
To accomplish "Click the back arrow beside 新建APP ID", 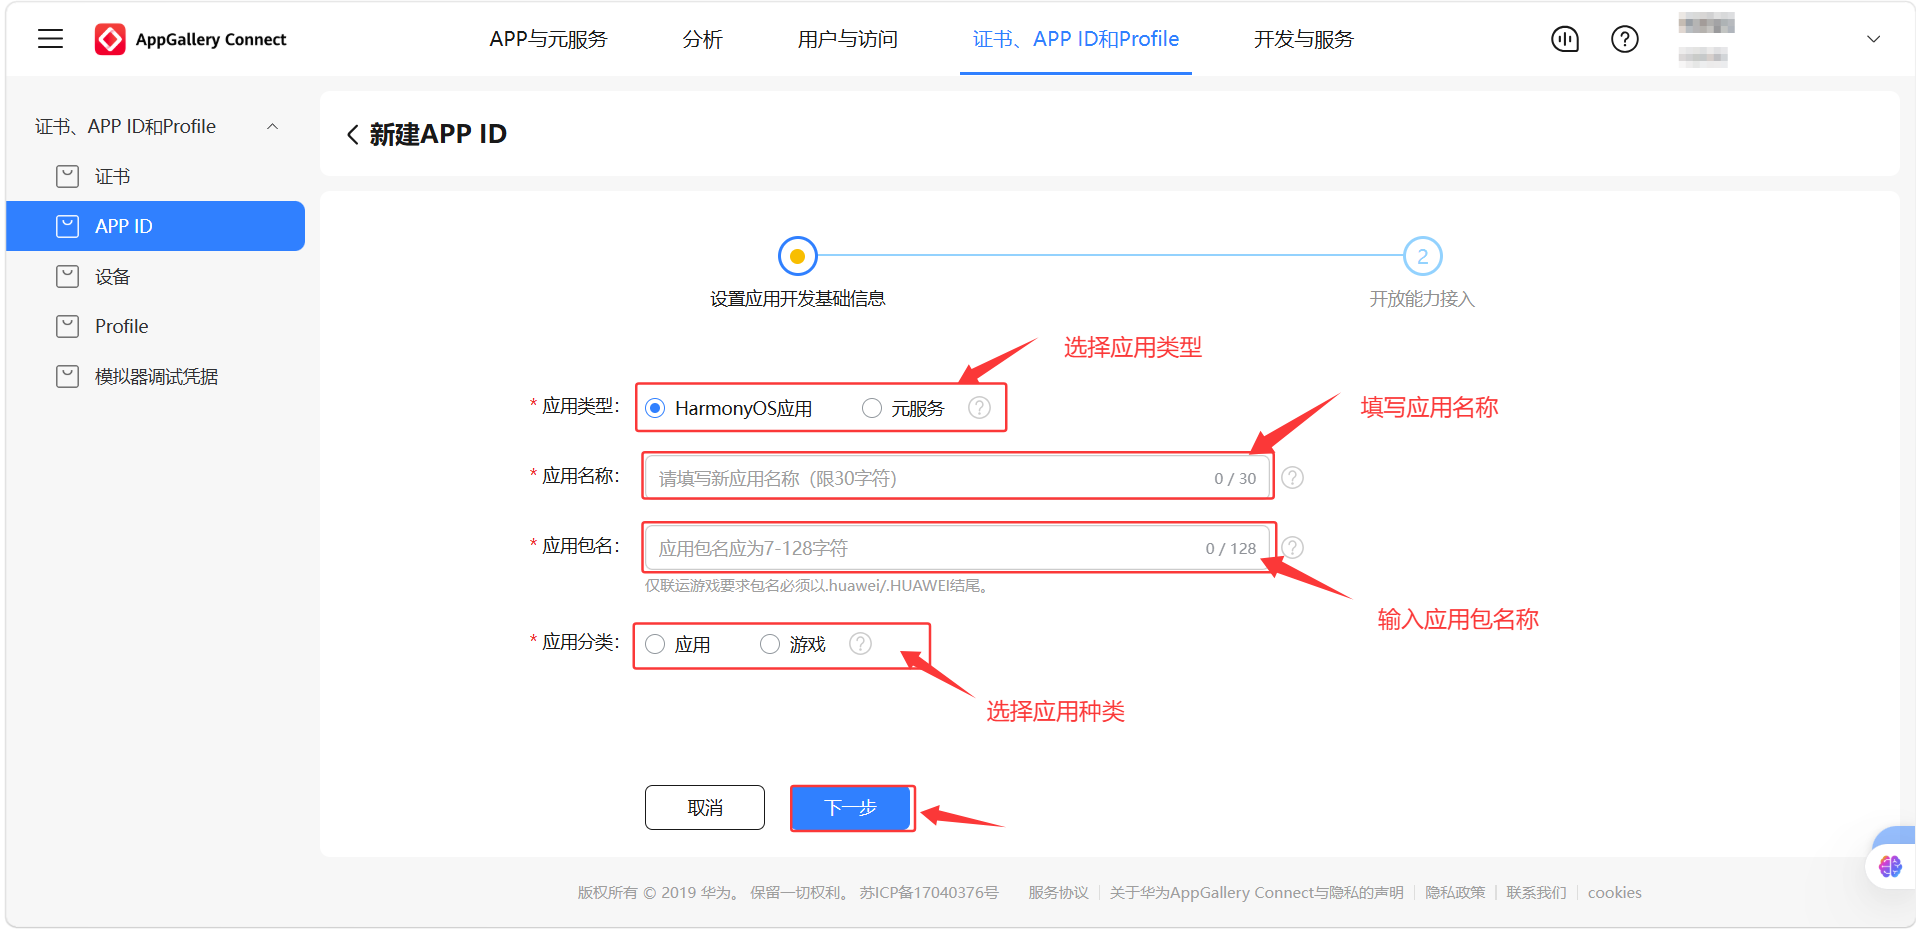I will click(352, 135).
